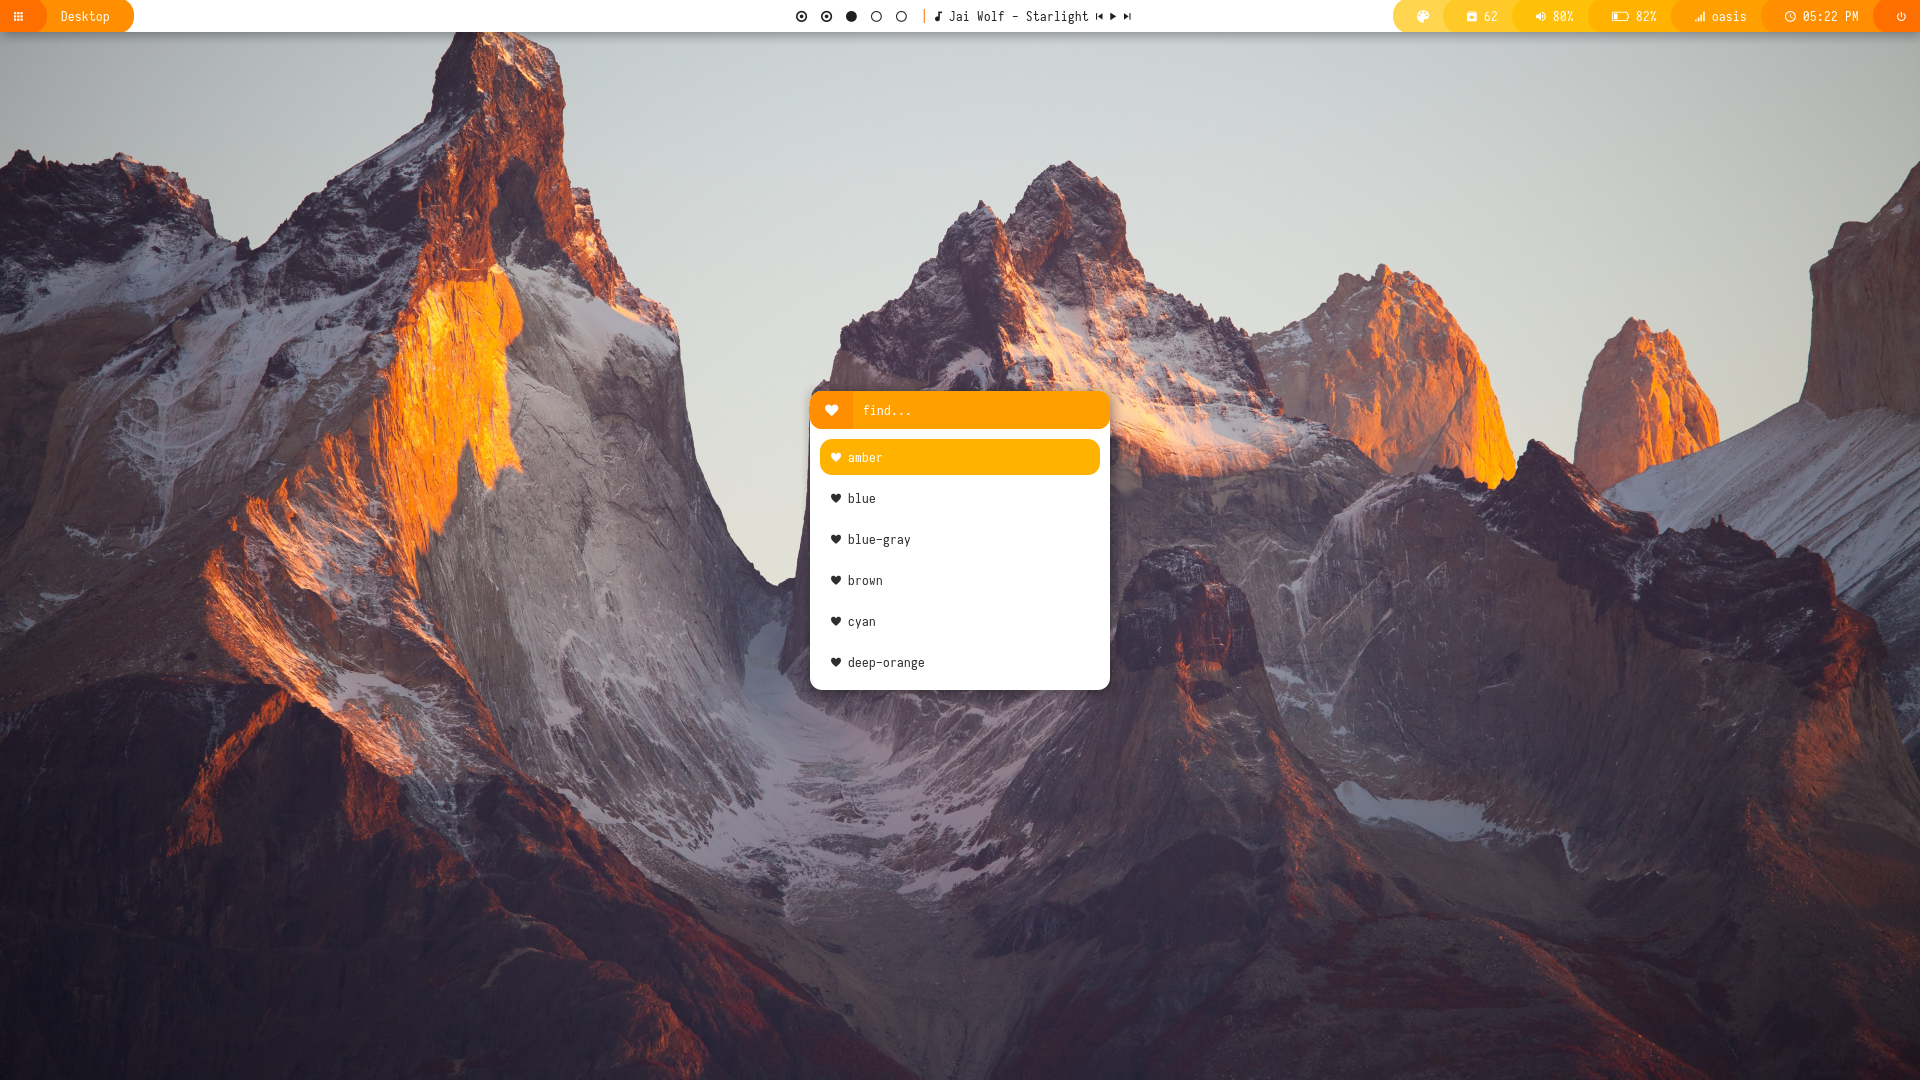Skip to the previous track
Image resolution: width=1920 pixels, height=1080 pixels.
click(1099, 16)
